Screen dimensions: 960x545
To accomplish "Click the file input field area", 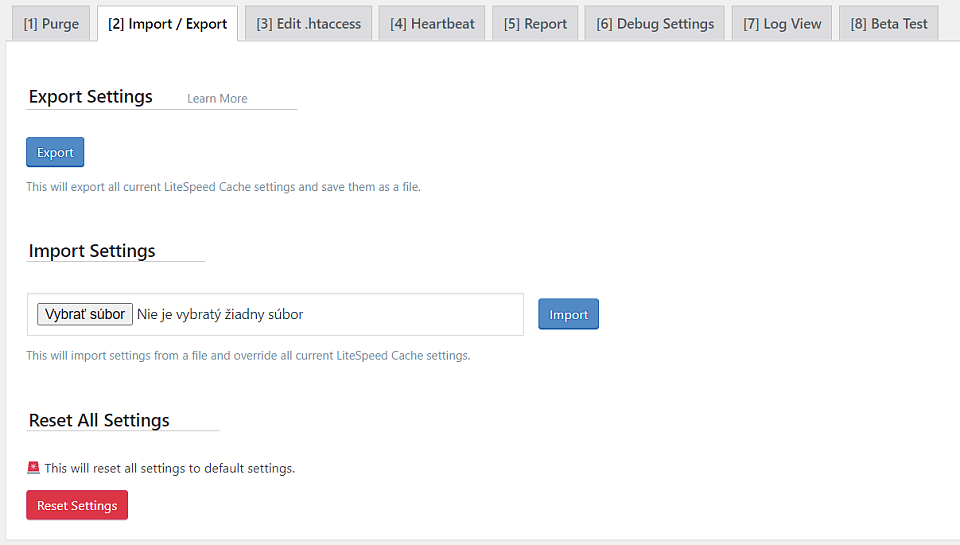I will click(x=276, y=314).
